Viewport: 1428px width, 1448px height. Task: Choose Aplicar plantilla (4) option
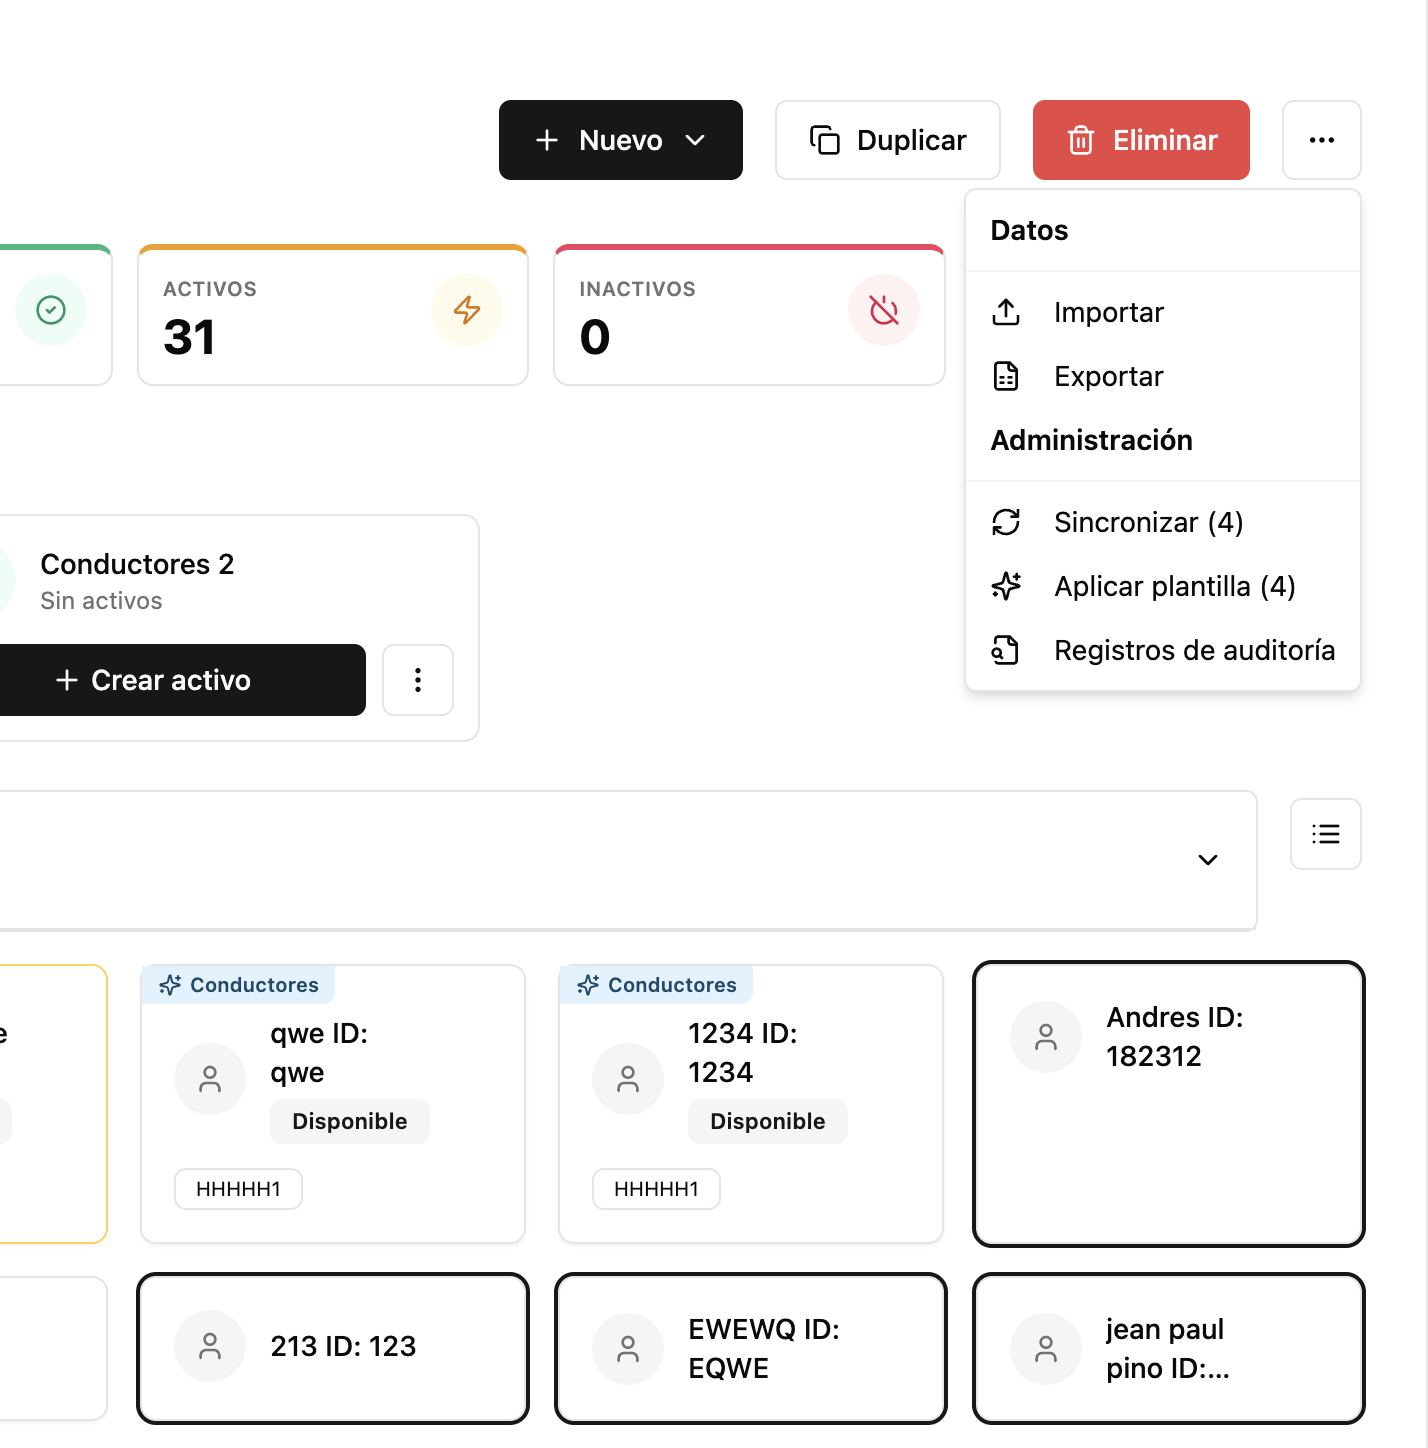[x=1163, y=586]
